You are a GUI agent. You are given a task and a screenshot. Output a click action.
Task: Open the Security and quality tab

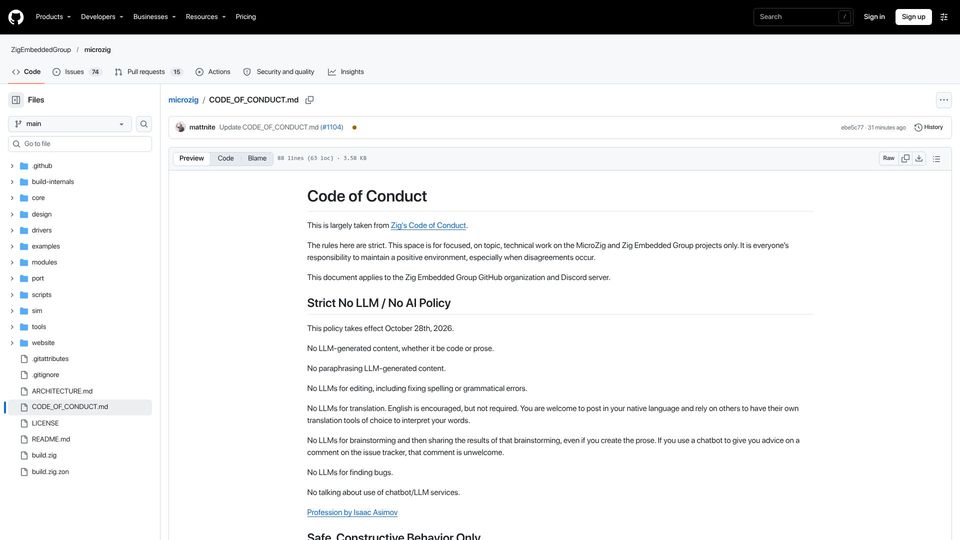tap(279, 72)
